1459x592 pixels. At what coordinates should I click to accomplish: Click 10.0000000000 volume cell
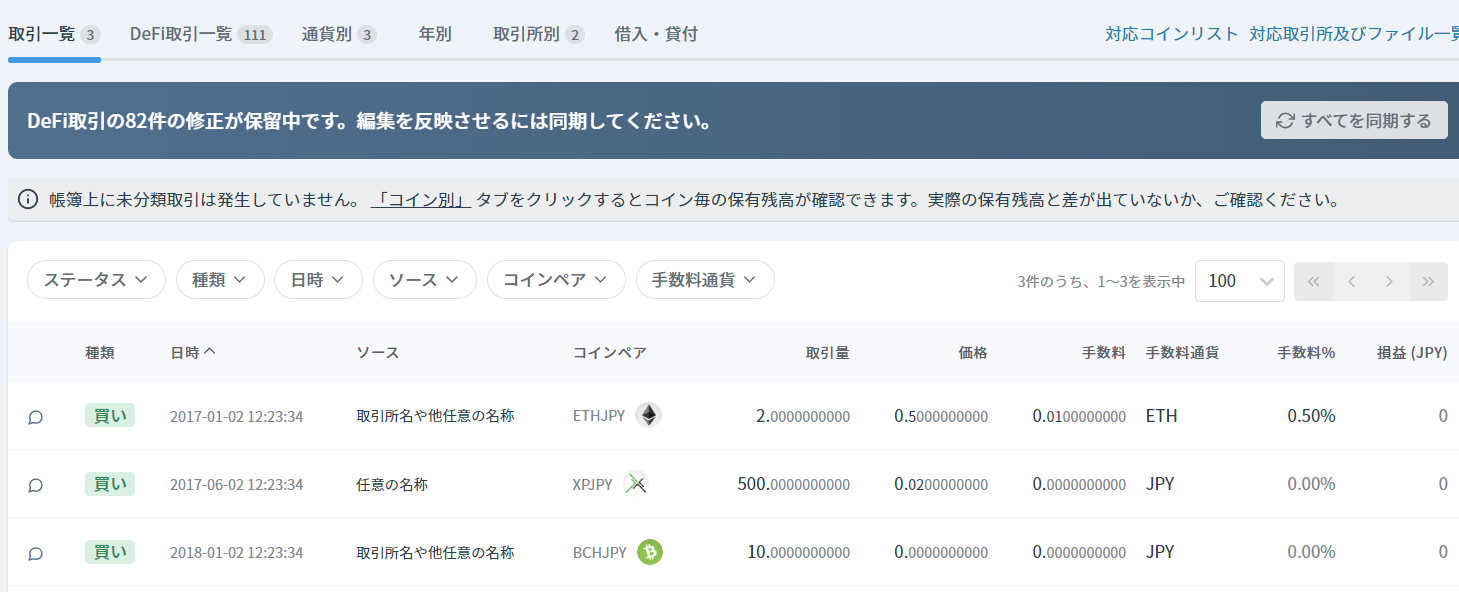(x=799, y=553)
